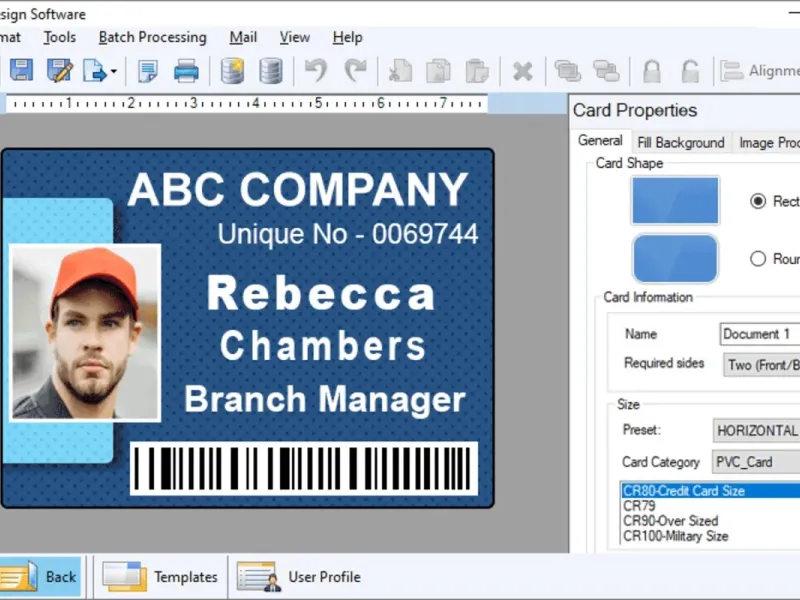
Task: Click the Bring to Front icon
Action: coord(568,71)
